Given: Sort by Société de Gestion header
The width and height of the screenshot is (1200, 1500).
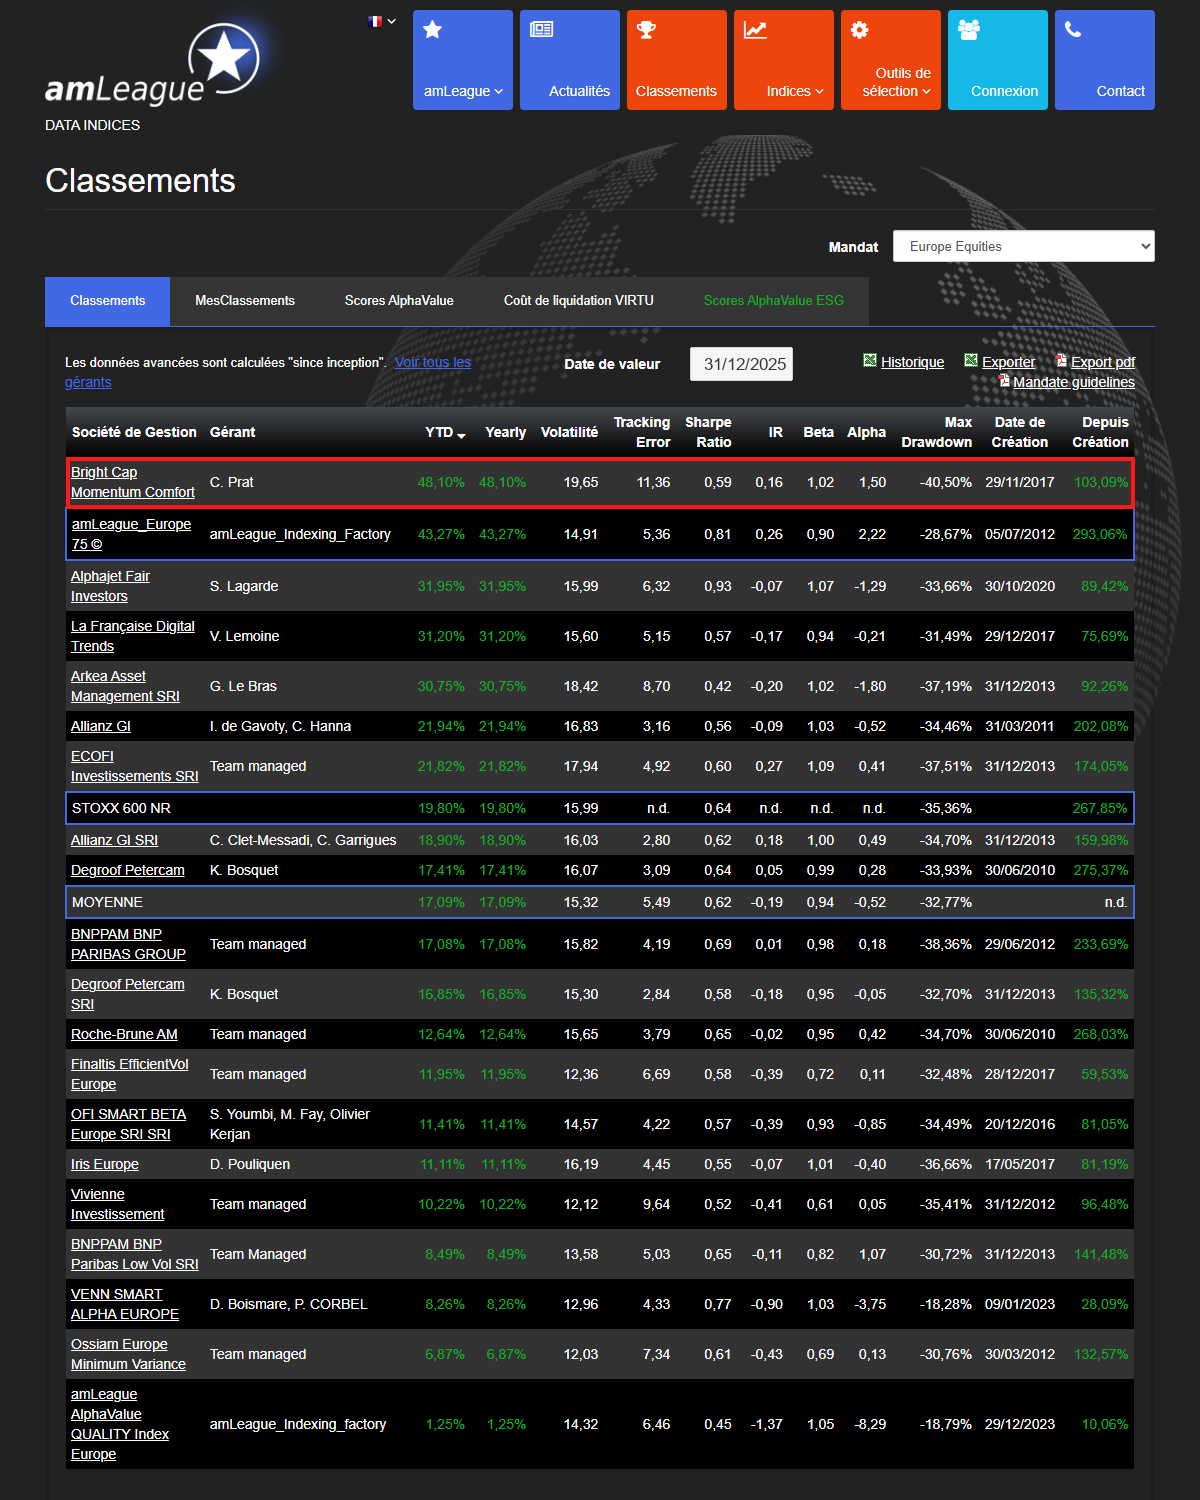Looking at the screenshot, I should click(134, 432).
